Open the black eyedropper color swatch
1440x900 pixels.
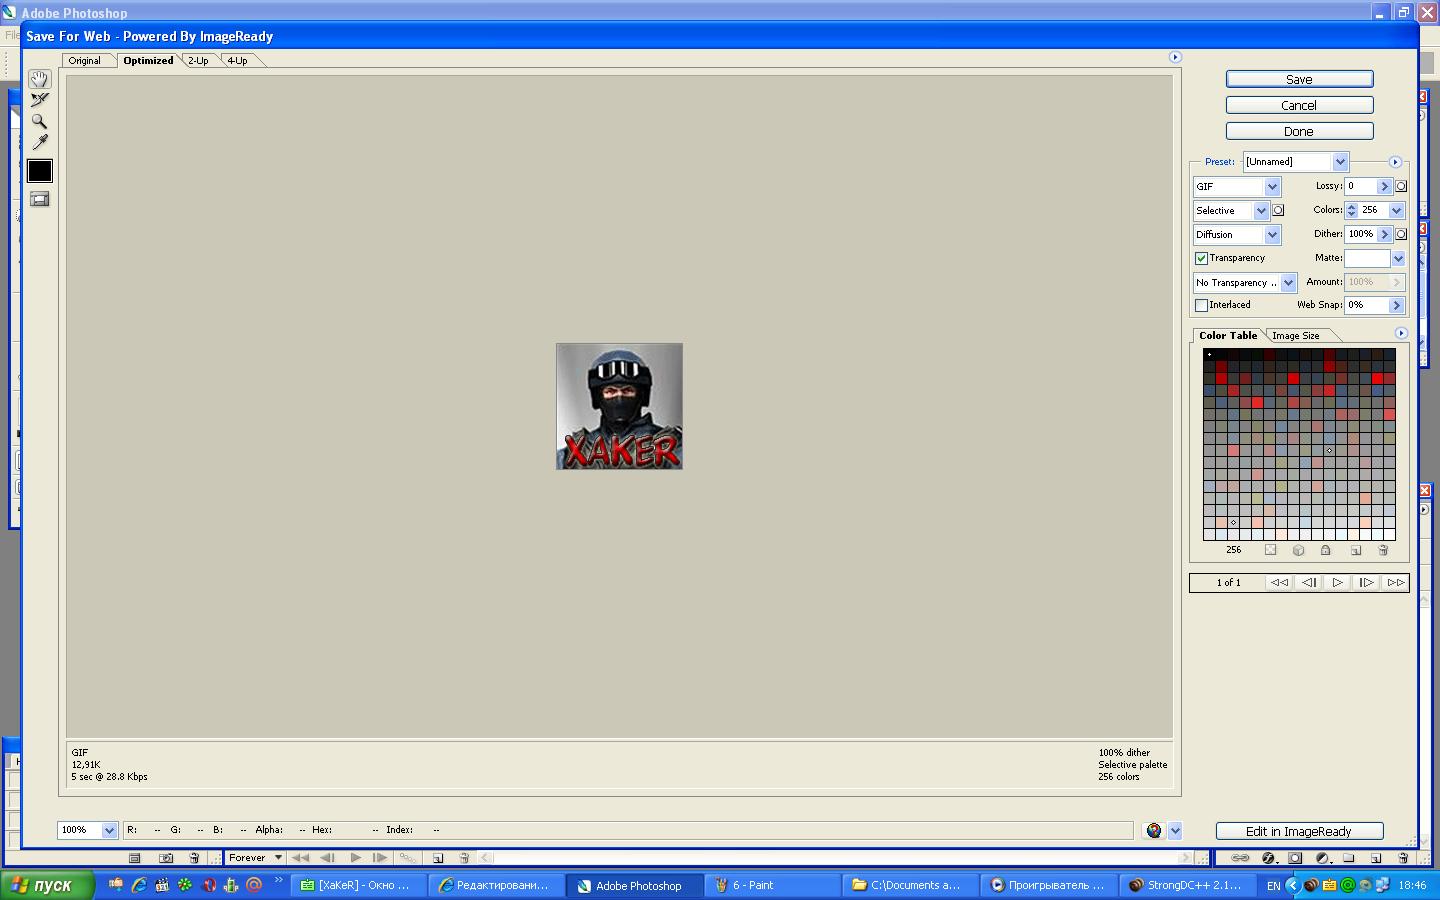tap(39, 171)
